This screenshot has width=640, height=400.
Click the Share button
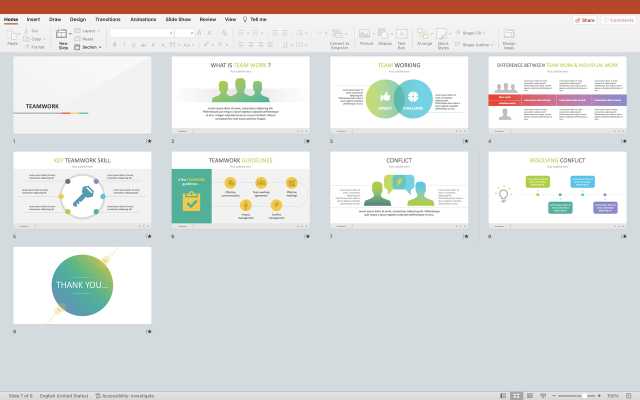pyautogui.click(x=585, y=19)
